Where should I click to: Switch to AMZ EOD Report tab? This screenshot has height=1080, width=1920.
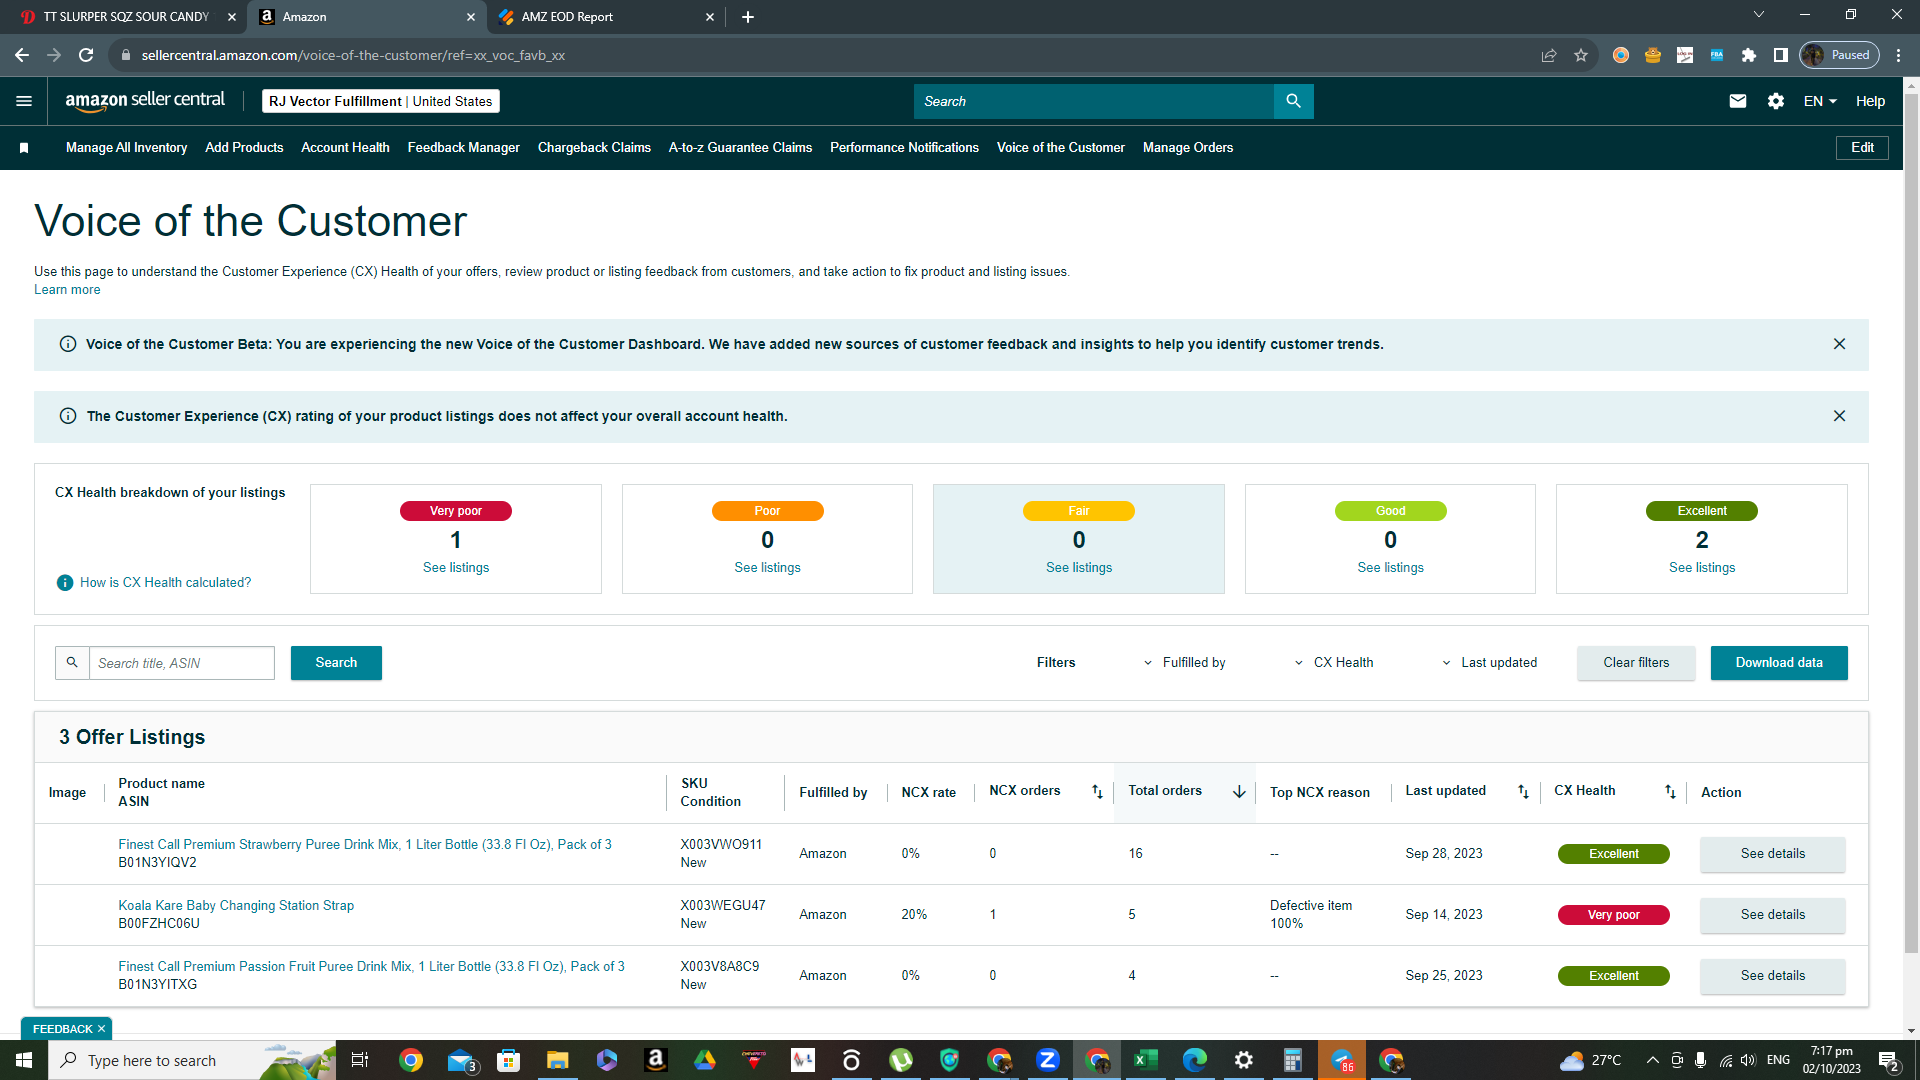pyautogui.click(x=605, y=17)
